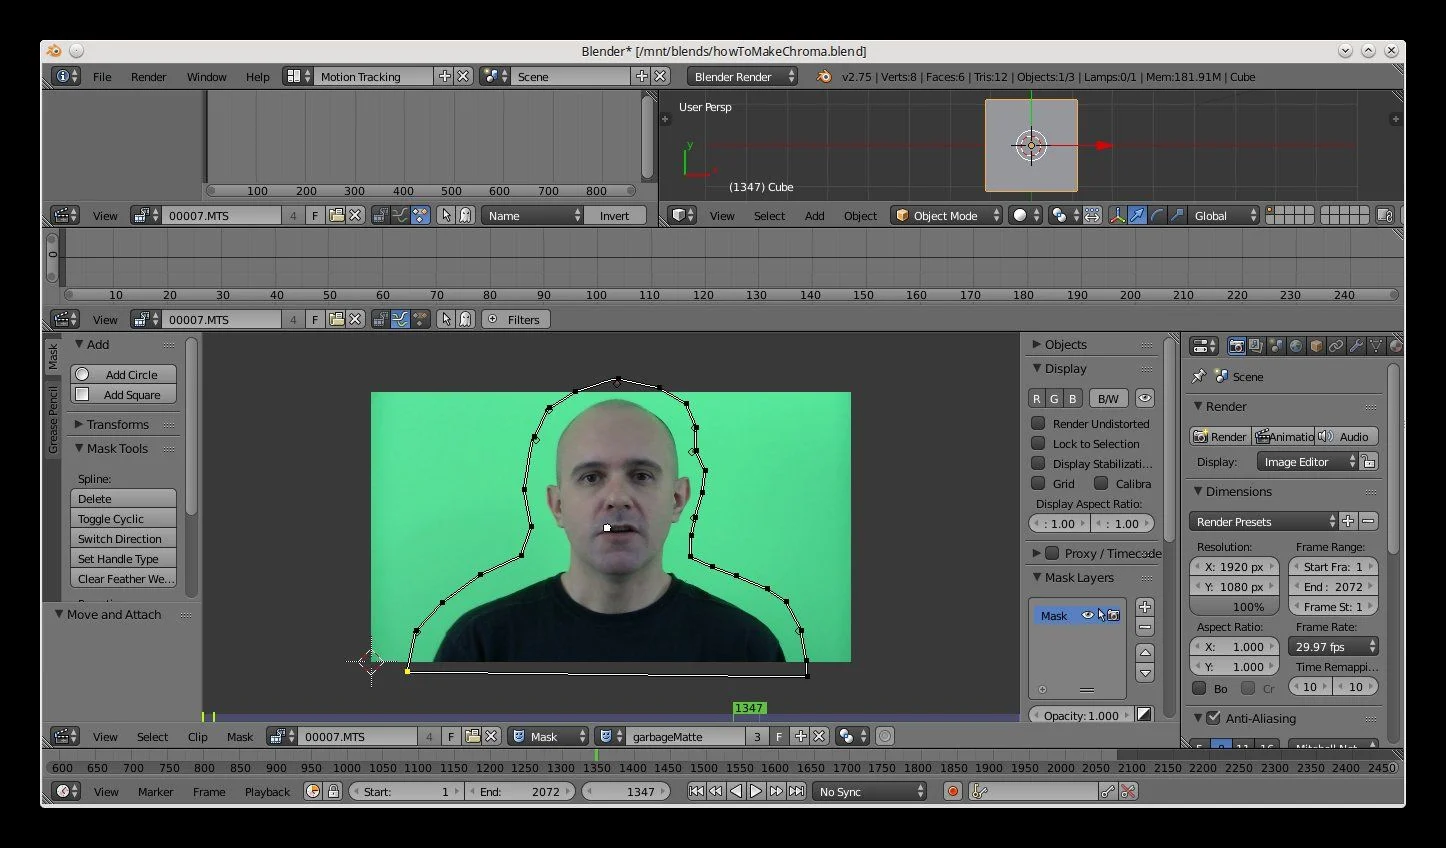This screenshot has width=1446, height=848.
Task: Open the Object Mode dropdown
Action: tap(946, 215)
